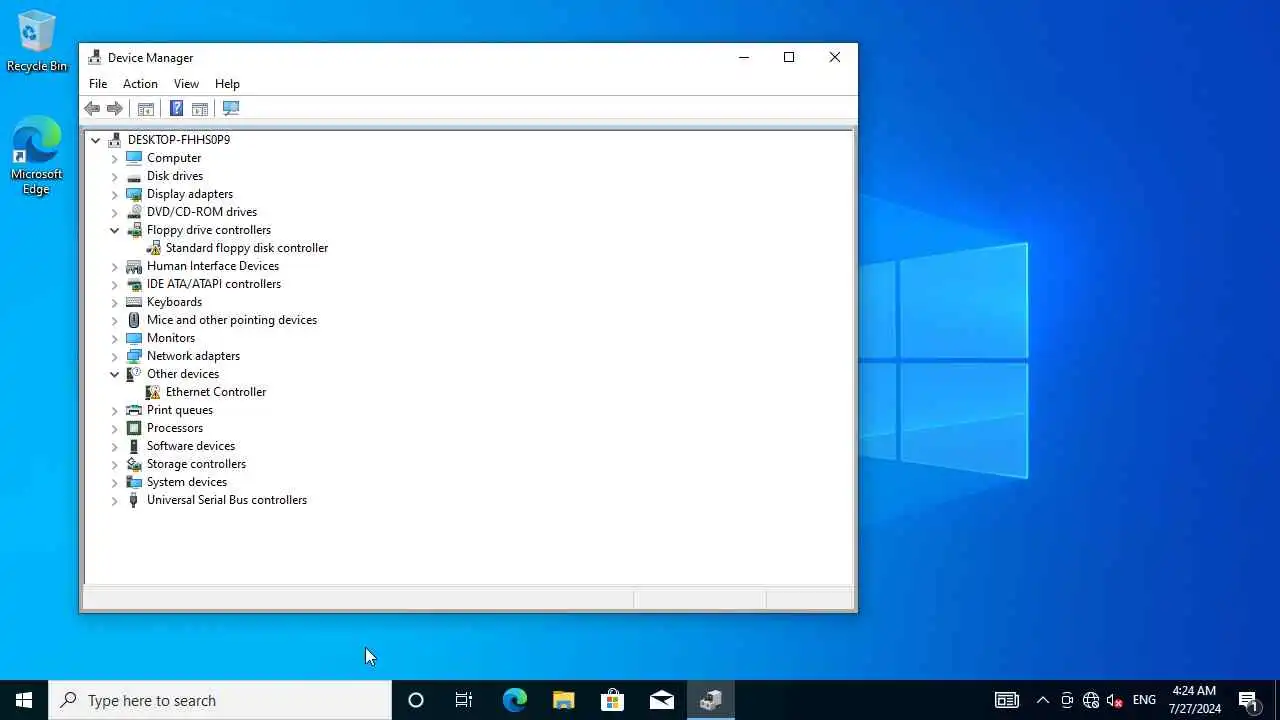Viewport: 1280px width, 720px height.
Task: Click the Human Interface Devices icon
Action: (x=134, y=266)
